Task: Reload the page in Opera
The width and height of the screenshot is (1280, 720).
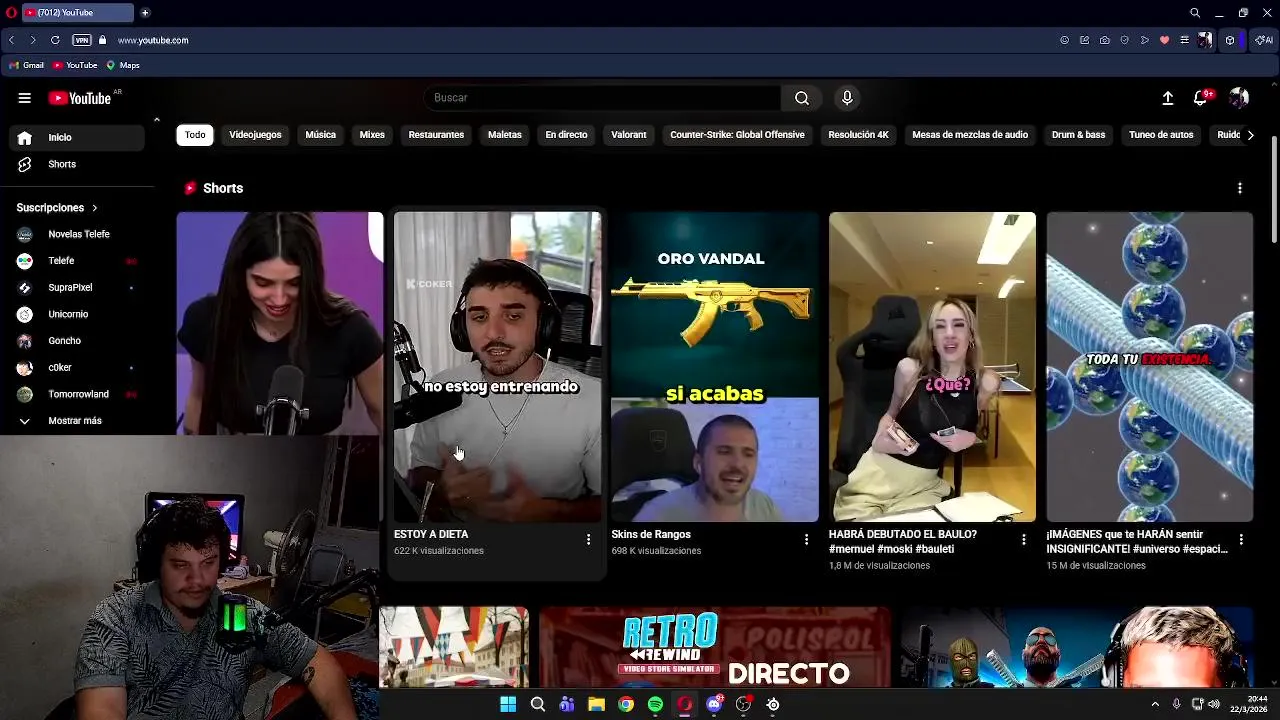Action: pyautogui.click(x=55, y=40)
